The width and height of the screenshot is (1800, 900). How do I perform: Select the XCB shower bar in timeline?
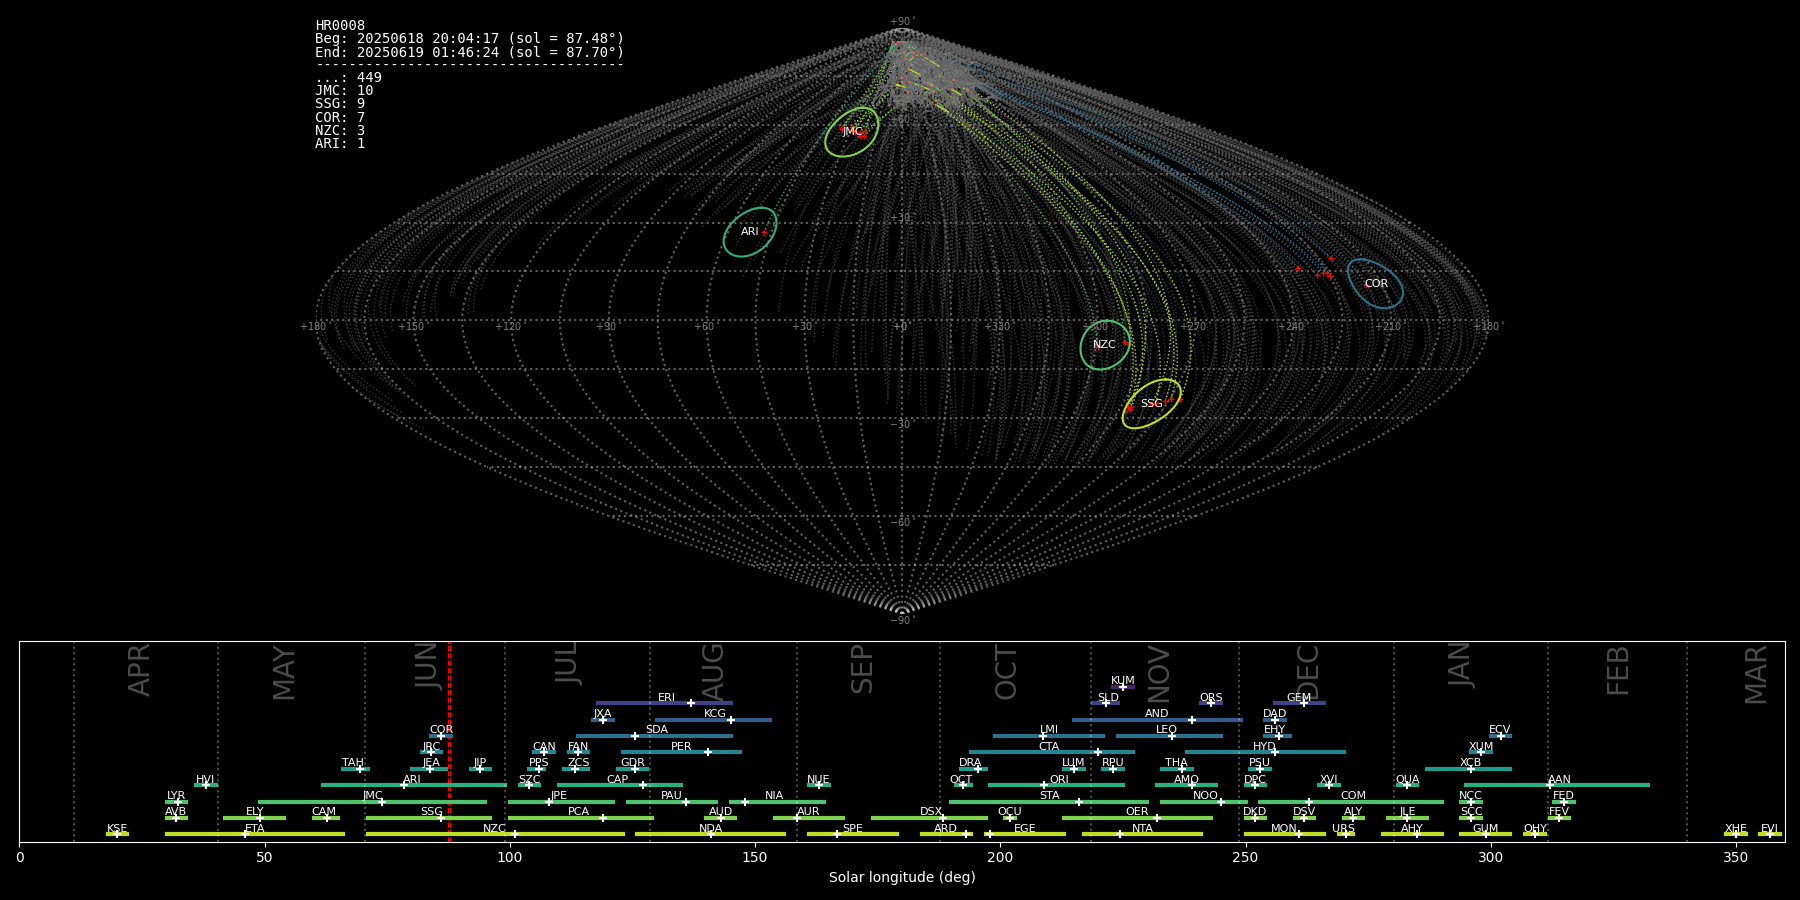coord(1468,769)
